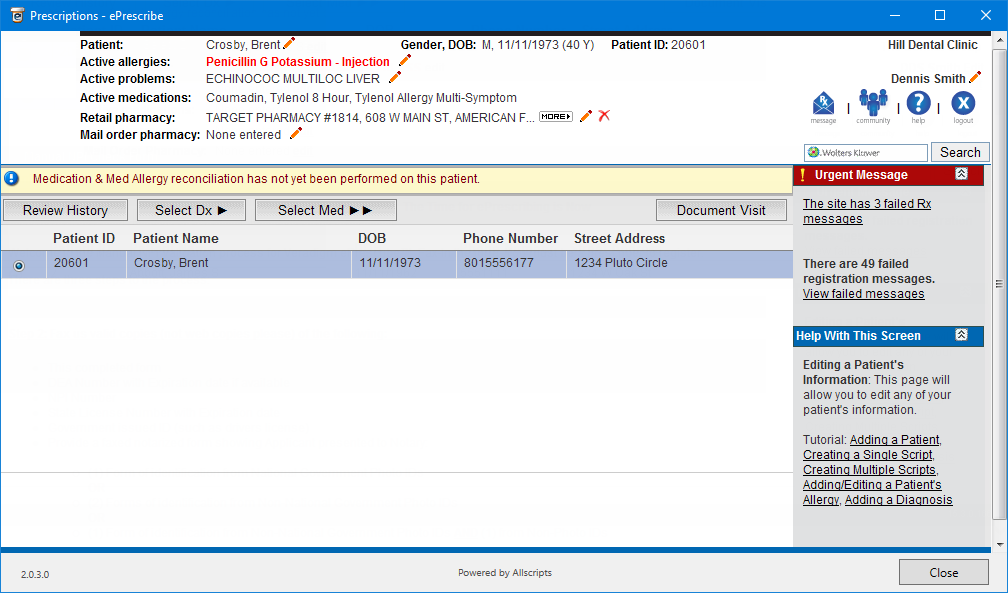Edit mail order pharmacy pencil icon
The height and width of the screenshot is (593, 1008).
(x=295, y=134)
